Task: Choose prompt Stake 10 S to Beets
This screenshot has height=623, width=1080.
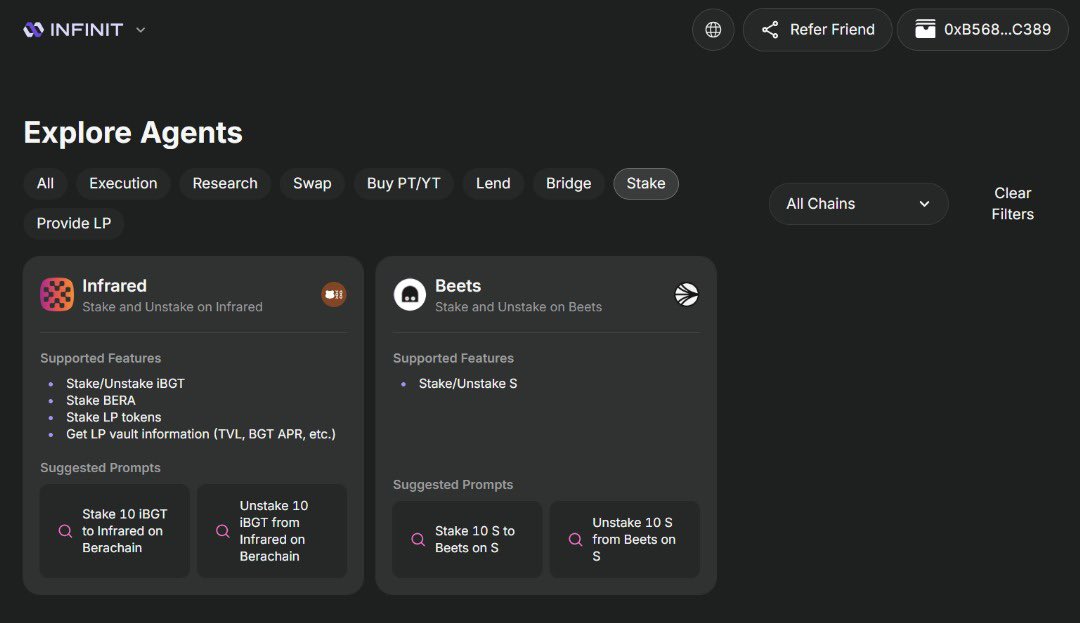Action: tap(467, 540)
